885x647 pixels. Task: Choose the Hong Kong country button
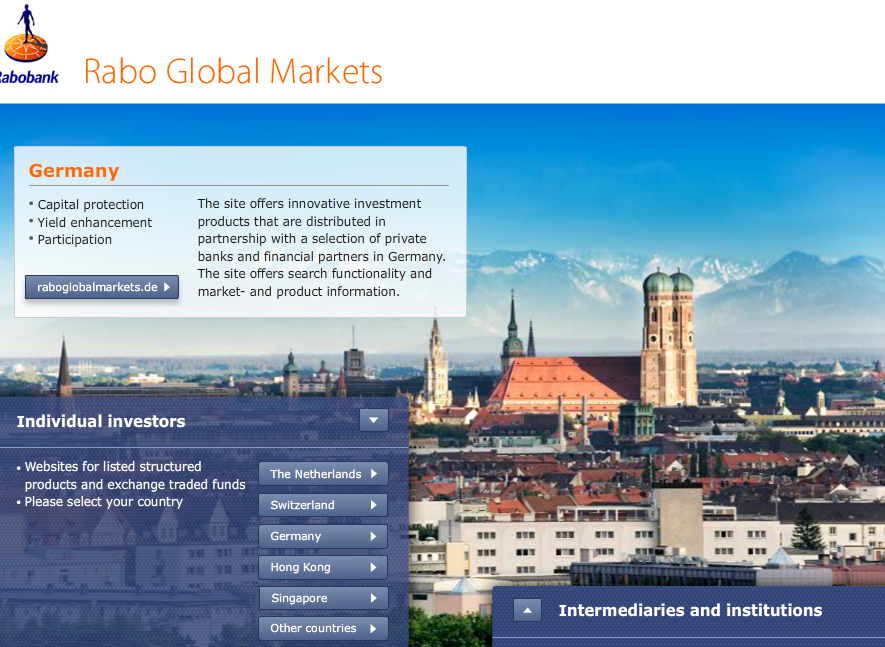click(323, 567)
